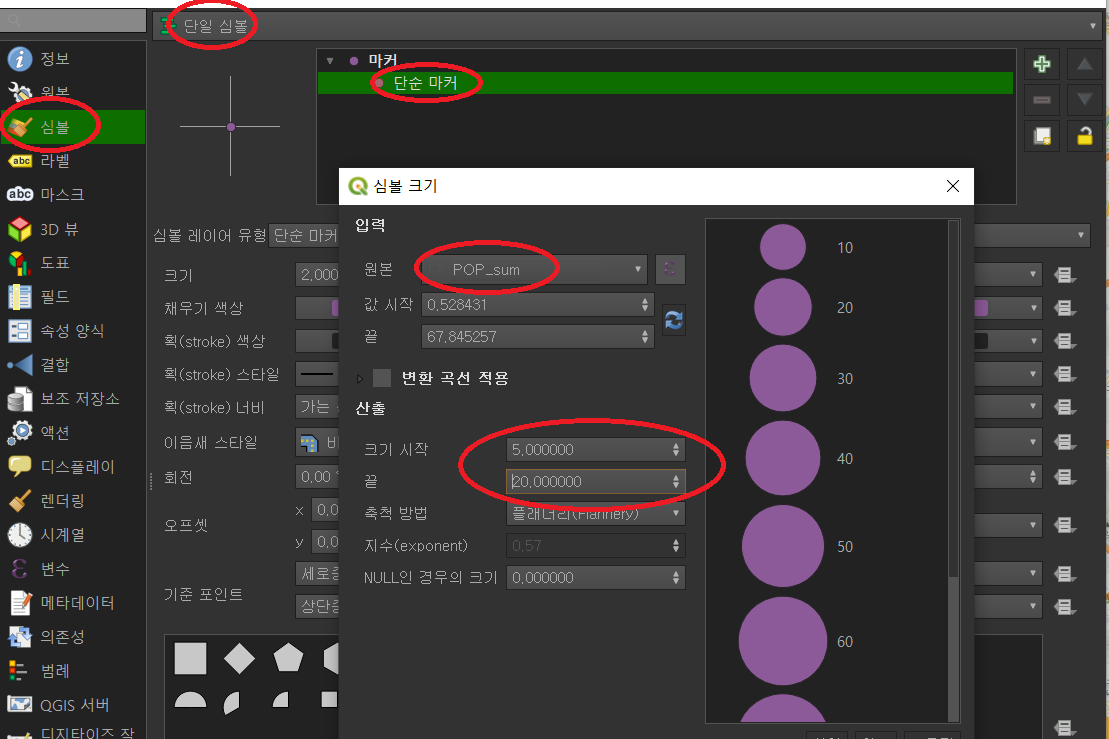
Task: Click the 끝 67.845257 value field
Action: (538, 337)
